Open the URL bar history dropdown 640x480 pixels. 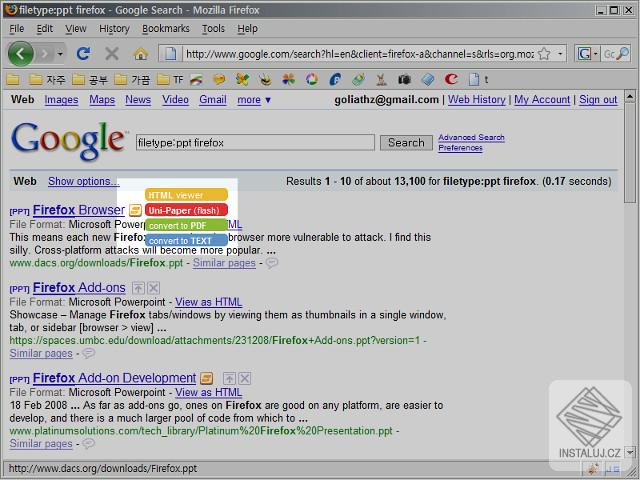pyautogui.click(x=560, y=53)
